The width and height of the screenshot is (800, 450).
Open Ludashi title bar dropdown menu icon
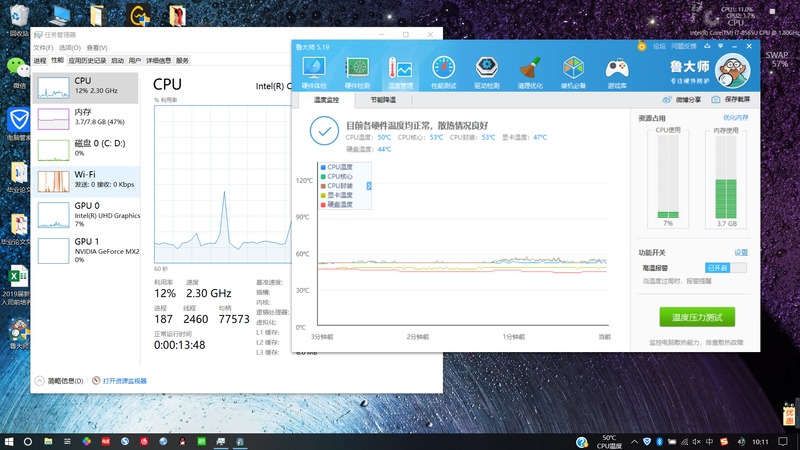click(x=720, y=46)
